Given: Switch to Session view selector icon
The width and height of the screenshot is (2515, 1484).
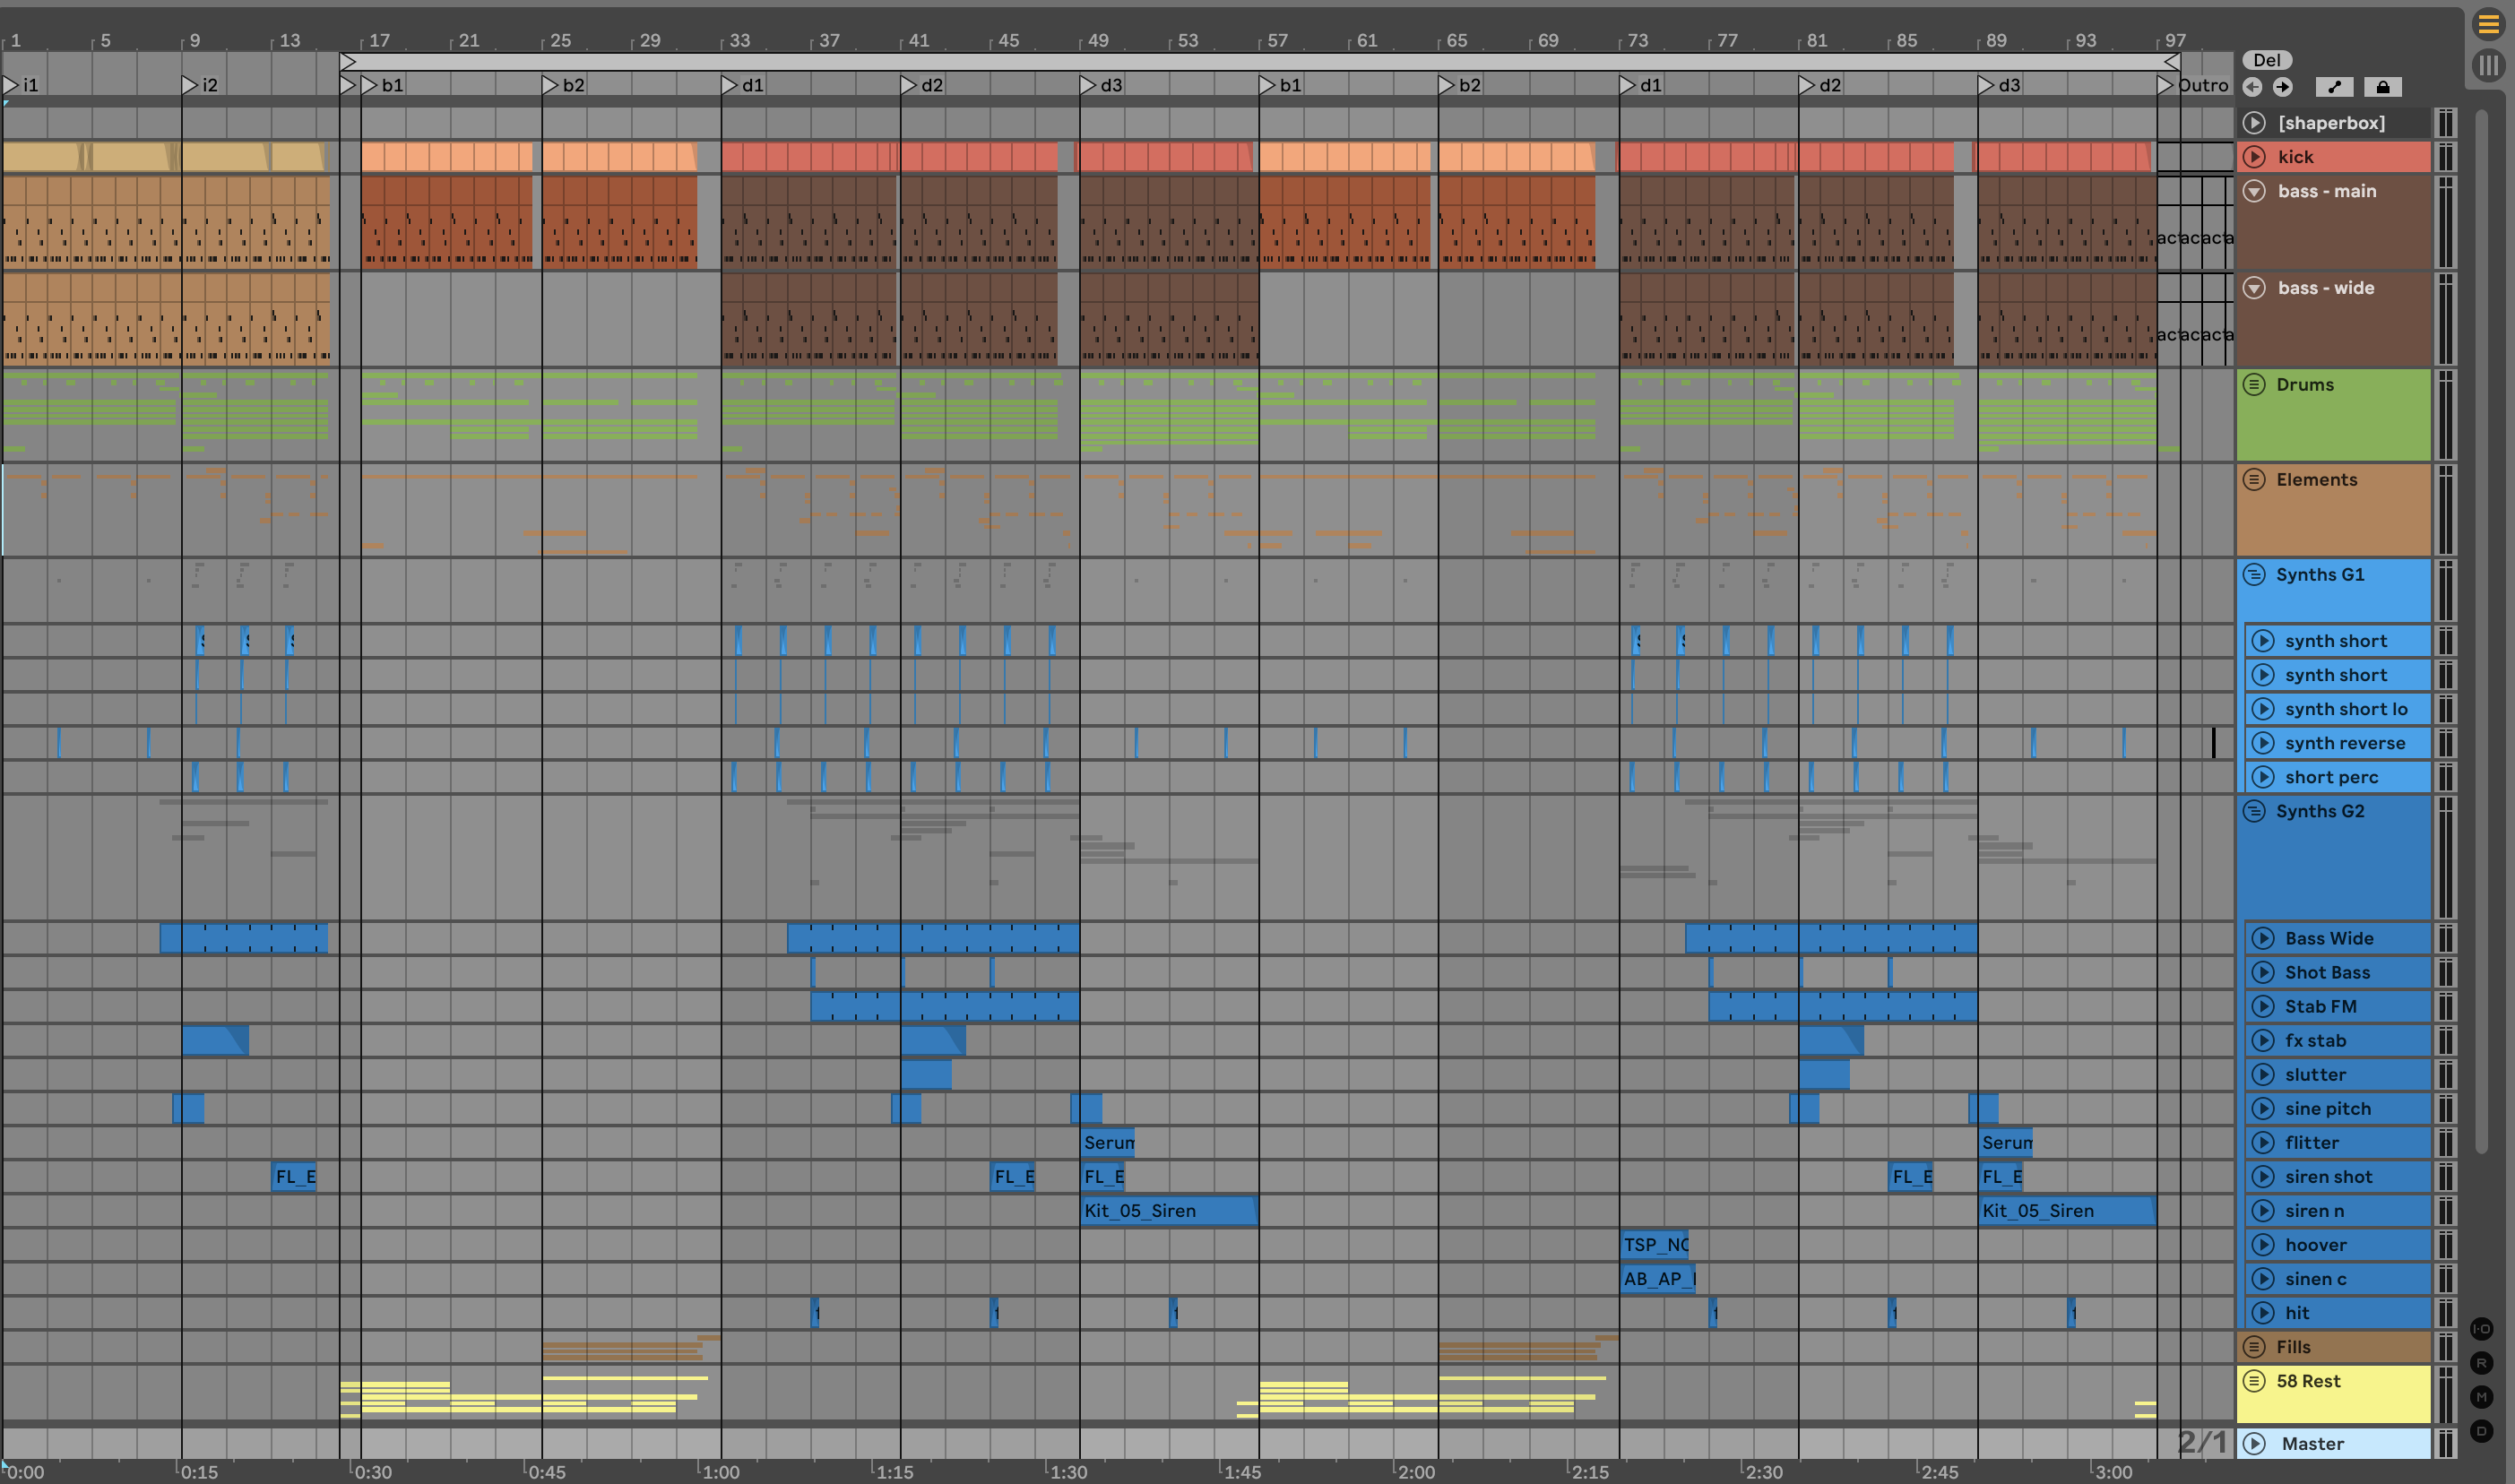Looking at the screenshot, I should (x=2487, y=66).
